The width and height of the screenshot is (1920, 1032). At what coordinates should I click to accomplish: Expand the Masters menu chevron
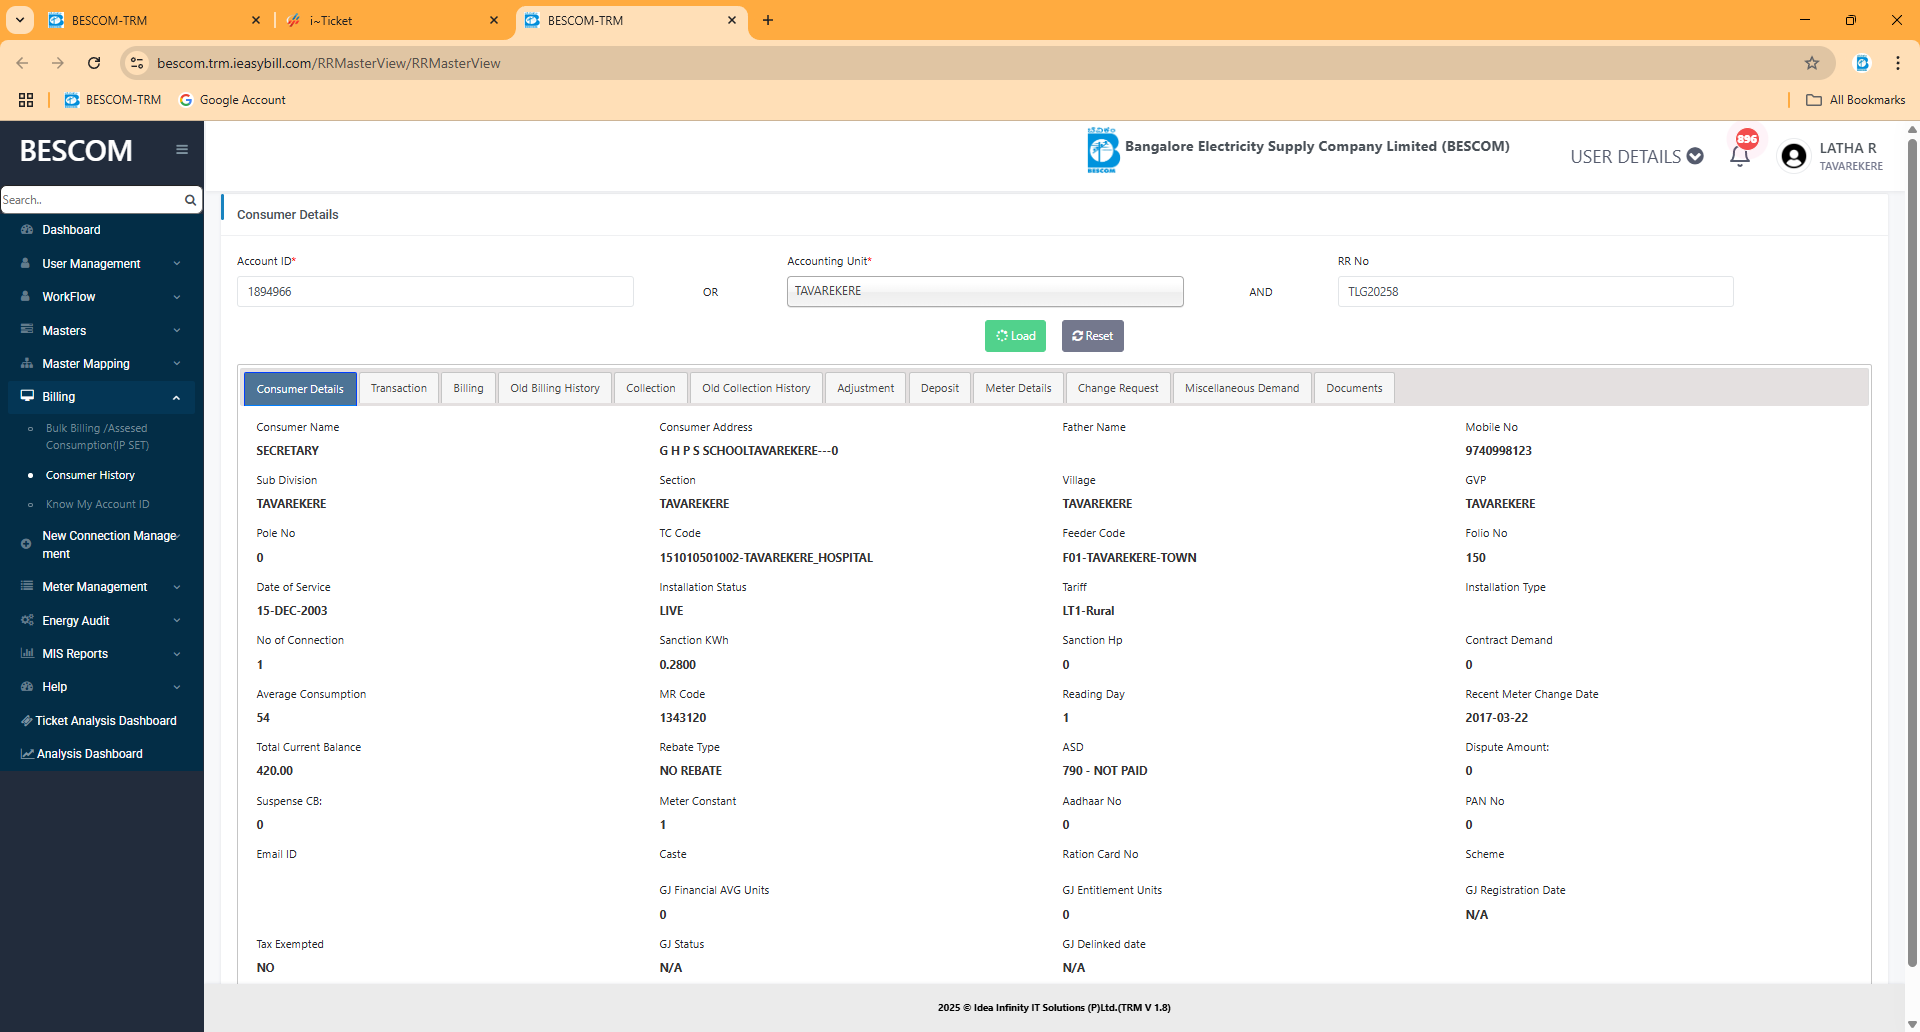[x=177, y=331]
